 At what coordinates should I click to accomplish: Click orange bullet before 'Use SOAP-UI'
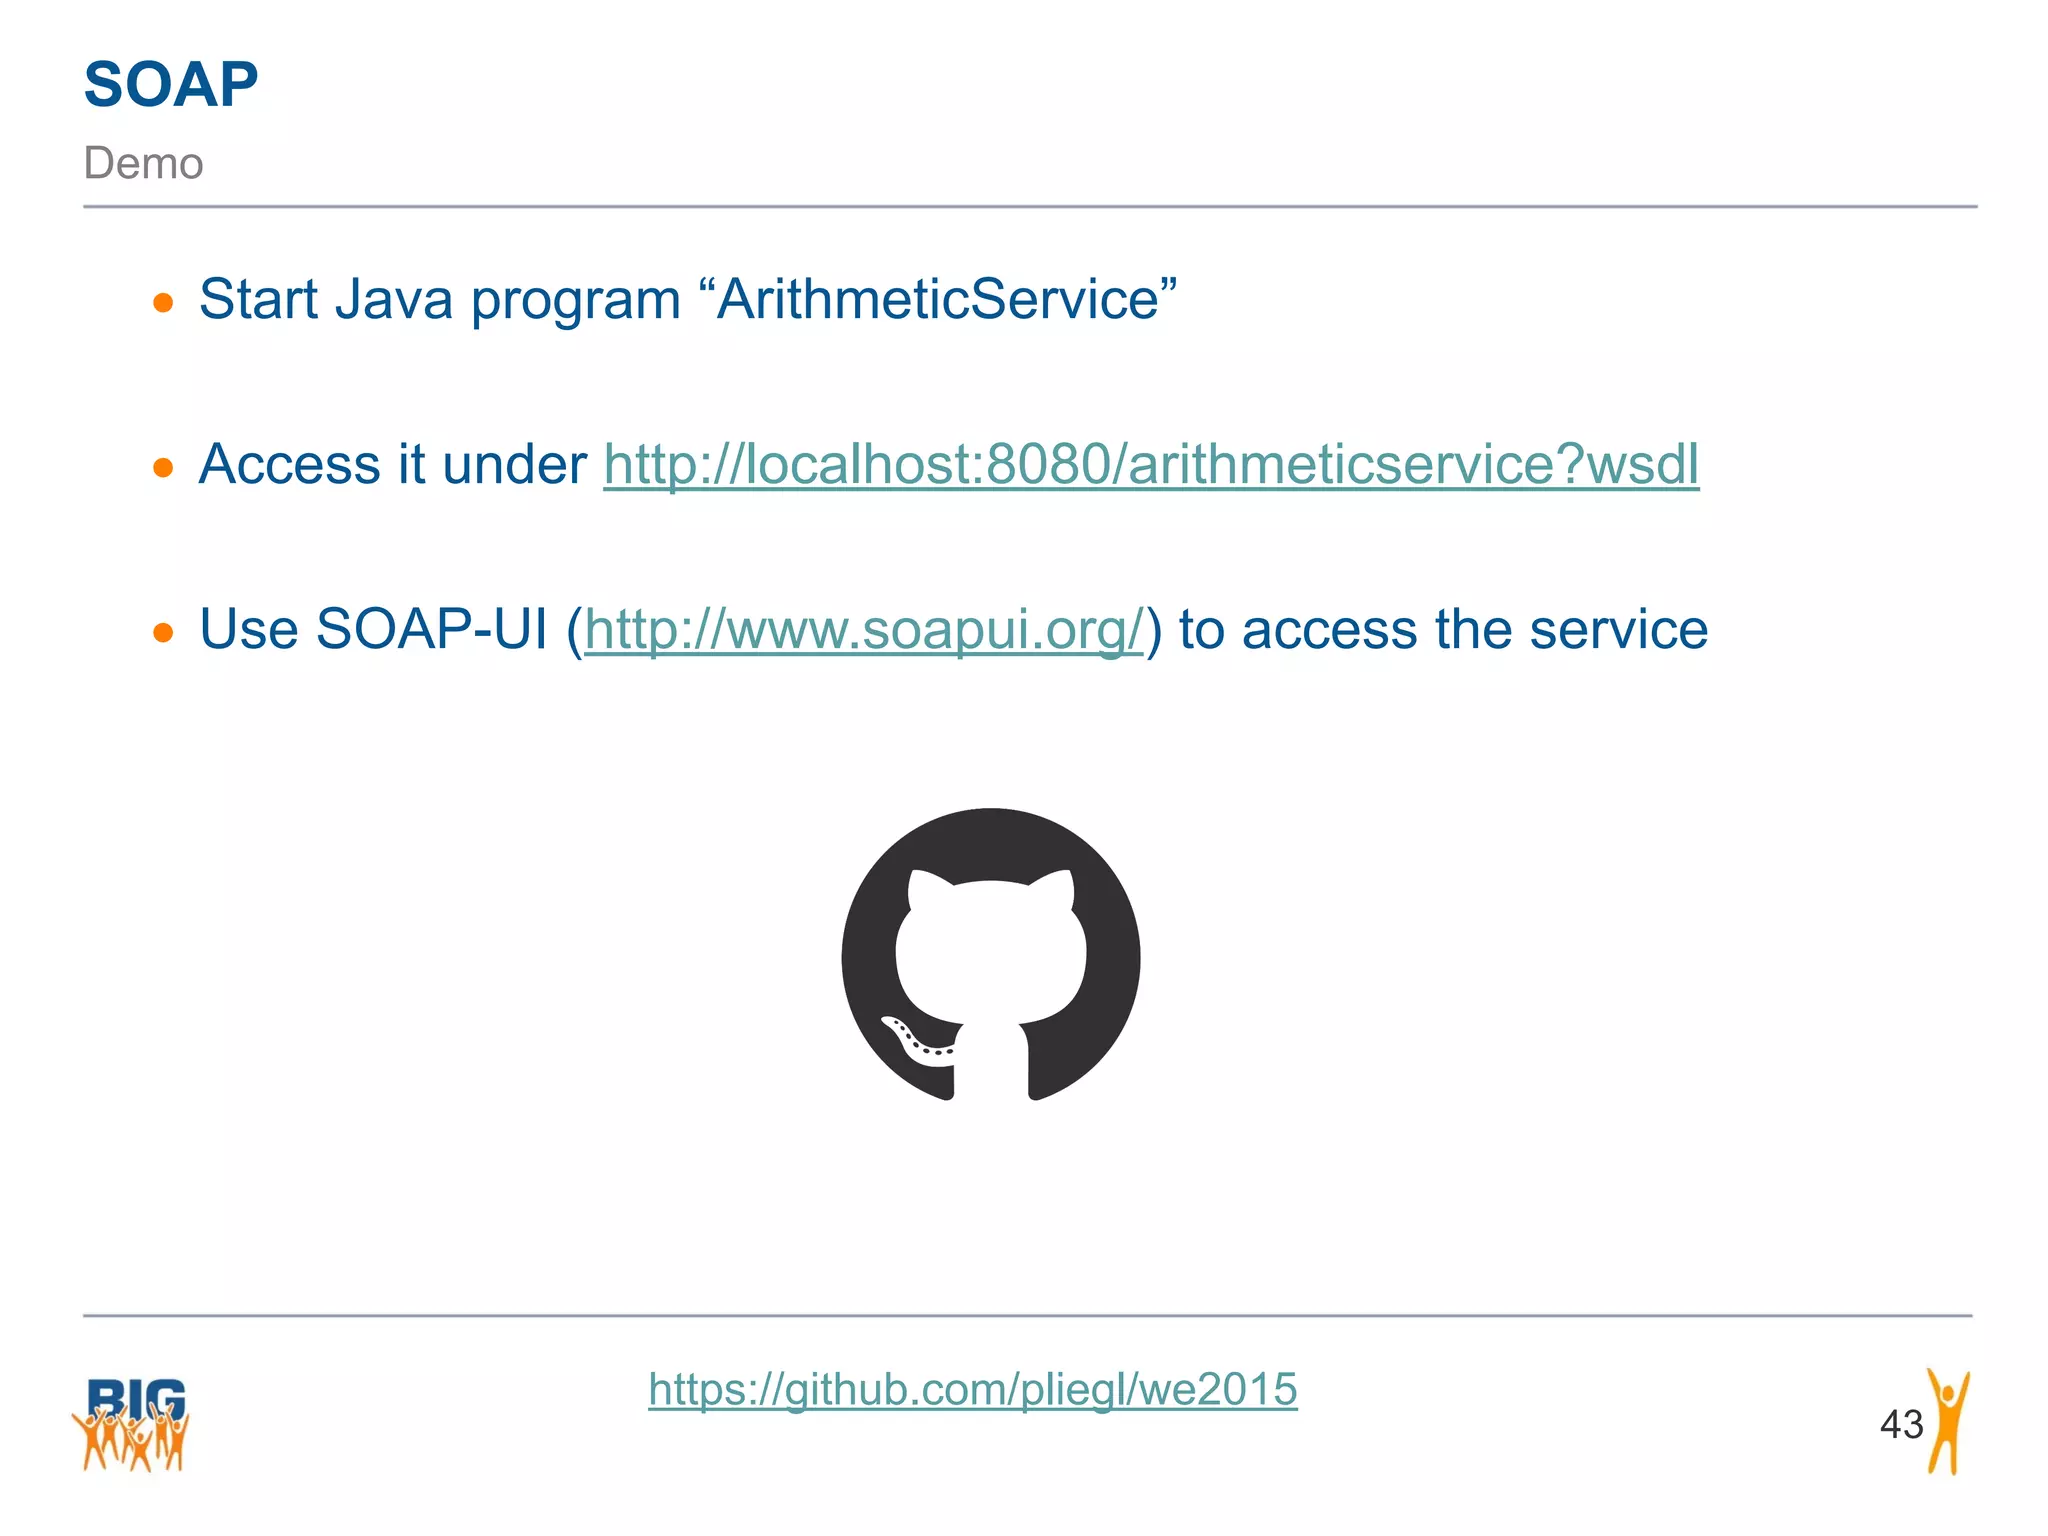tap(163, 632)
